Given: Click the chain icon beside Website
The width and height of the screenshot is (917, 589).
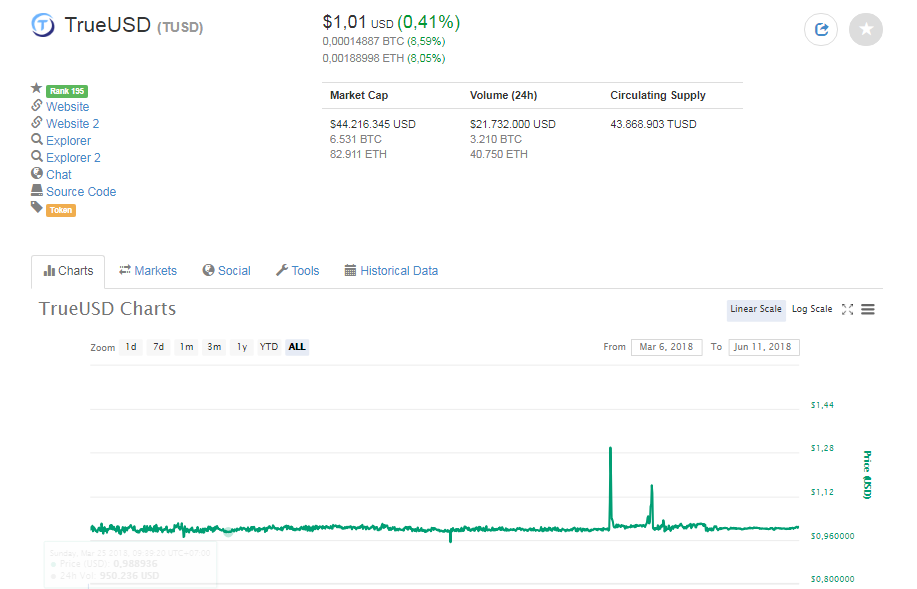Looking at the screenshot, I should [36, 105].
